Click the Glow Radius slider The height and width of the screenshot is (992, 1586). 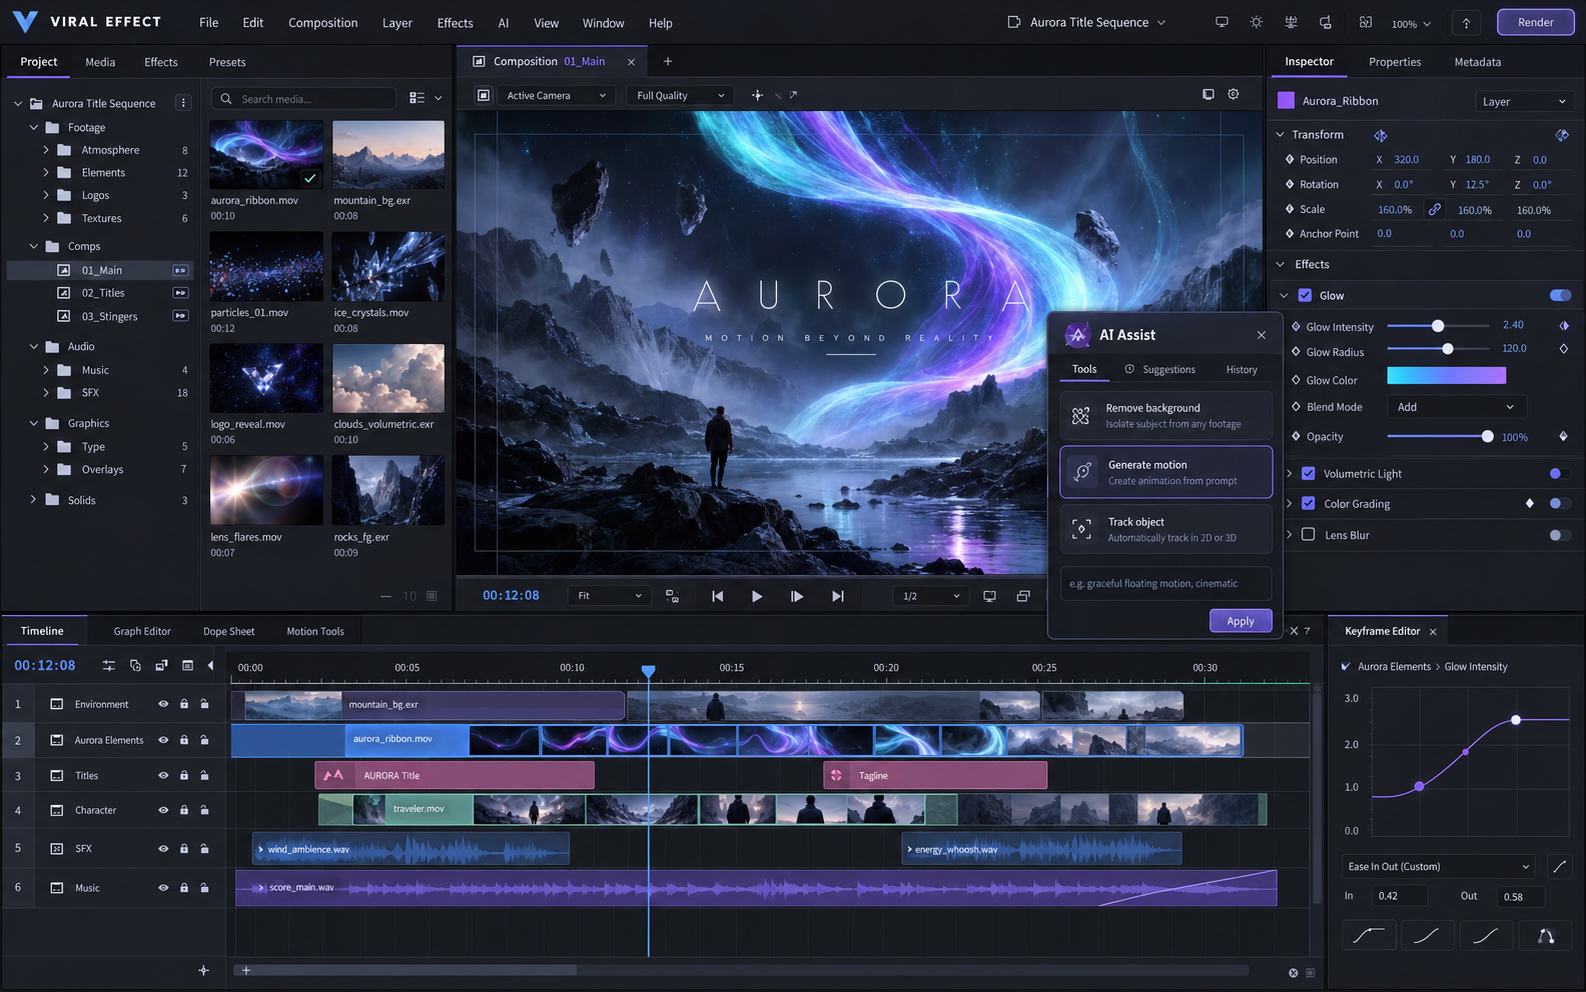[1438, 349]
